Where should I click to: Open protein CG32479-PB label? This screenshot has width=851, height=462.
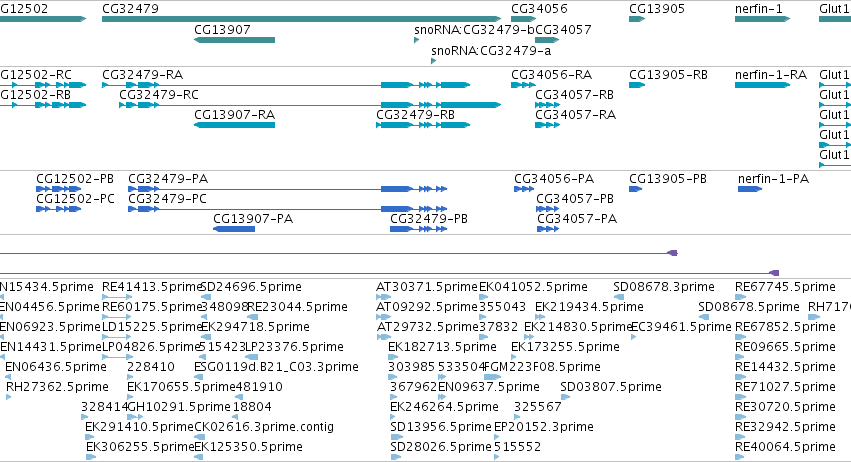[x=429, y=219]
